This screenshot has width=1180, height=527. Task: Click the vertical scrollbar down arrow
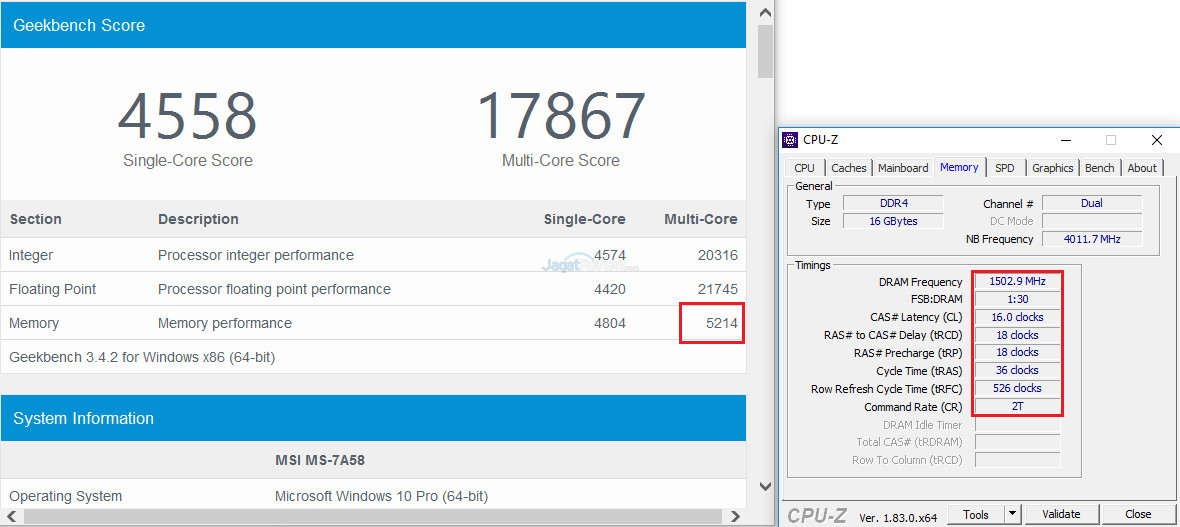[765, 486]
